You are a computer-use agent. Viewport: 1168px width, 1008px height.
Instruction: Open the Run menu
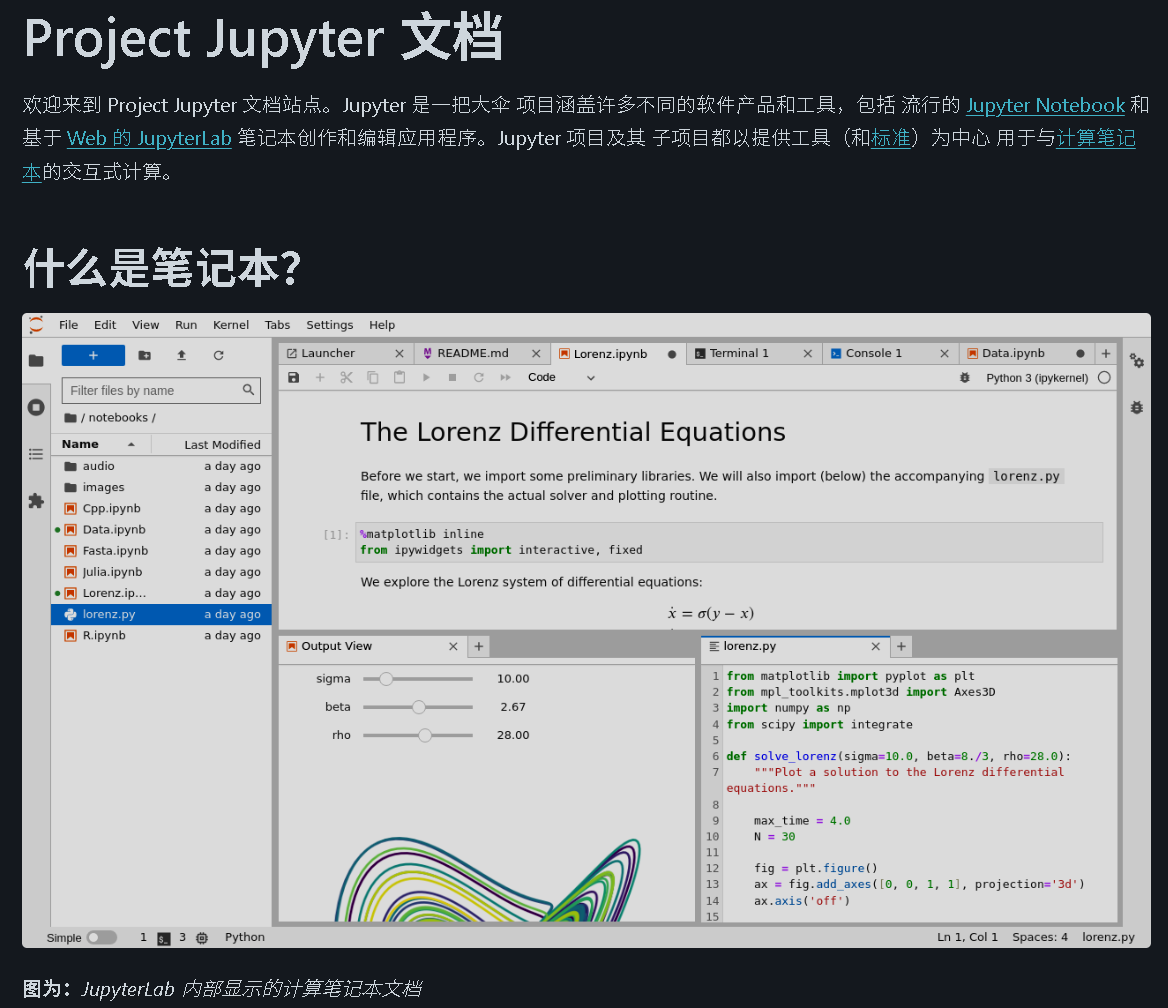(x=186, y=325)
